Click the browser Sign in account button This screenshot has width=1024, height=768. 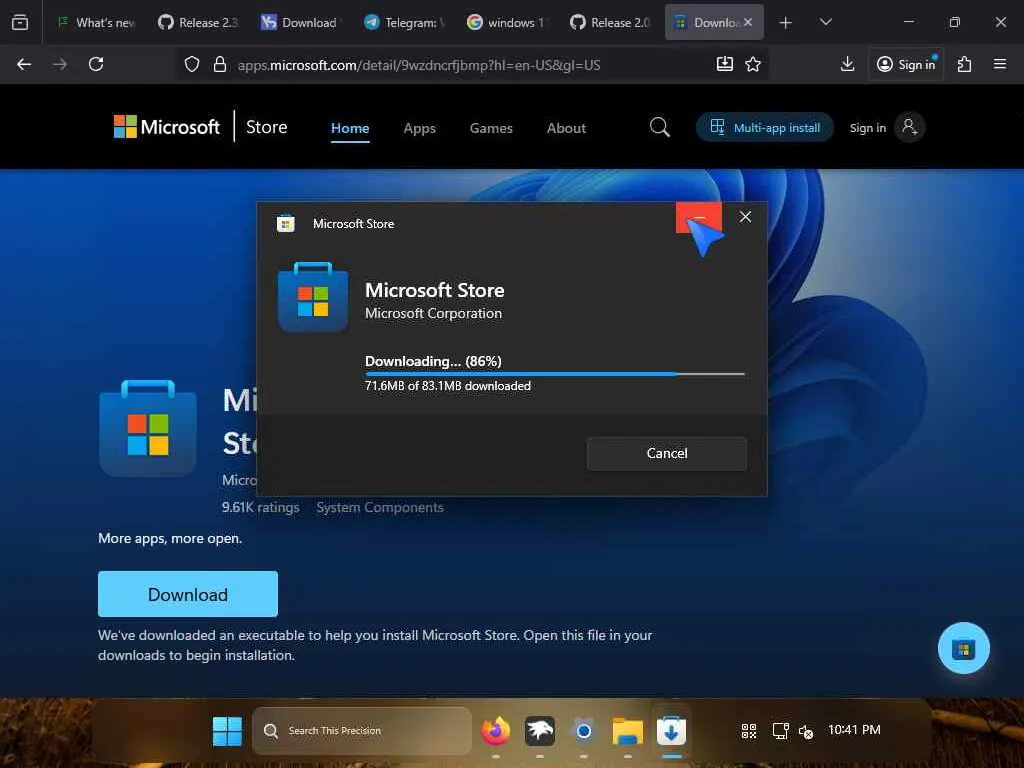906,64
